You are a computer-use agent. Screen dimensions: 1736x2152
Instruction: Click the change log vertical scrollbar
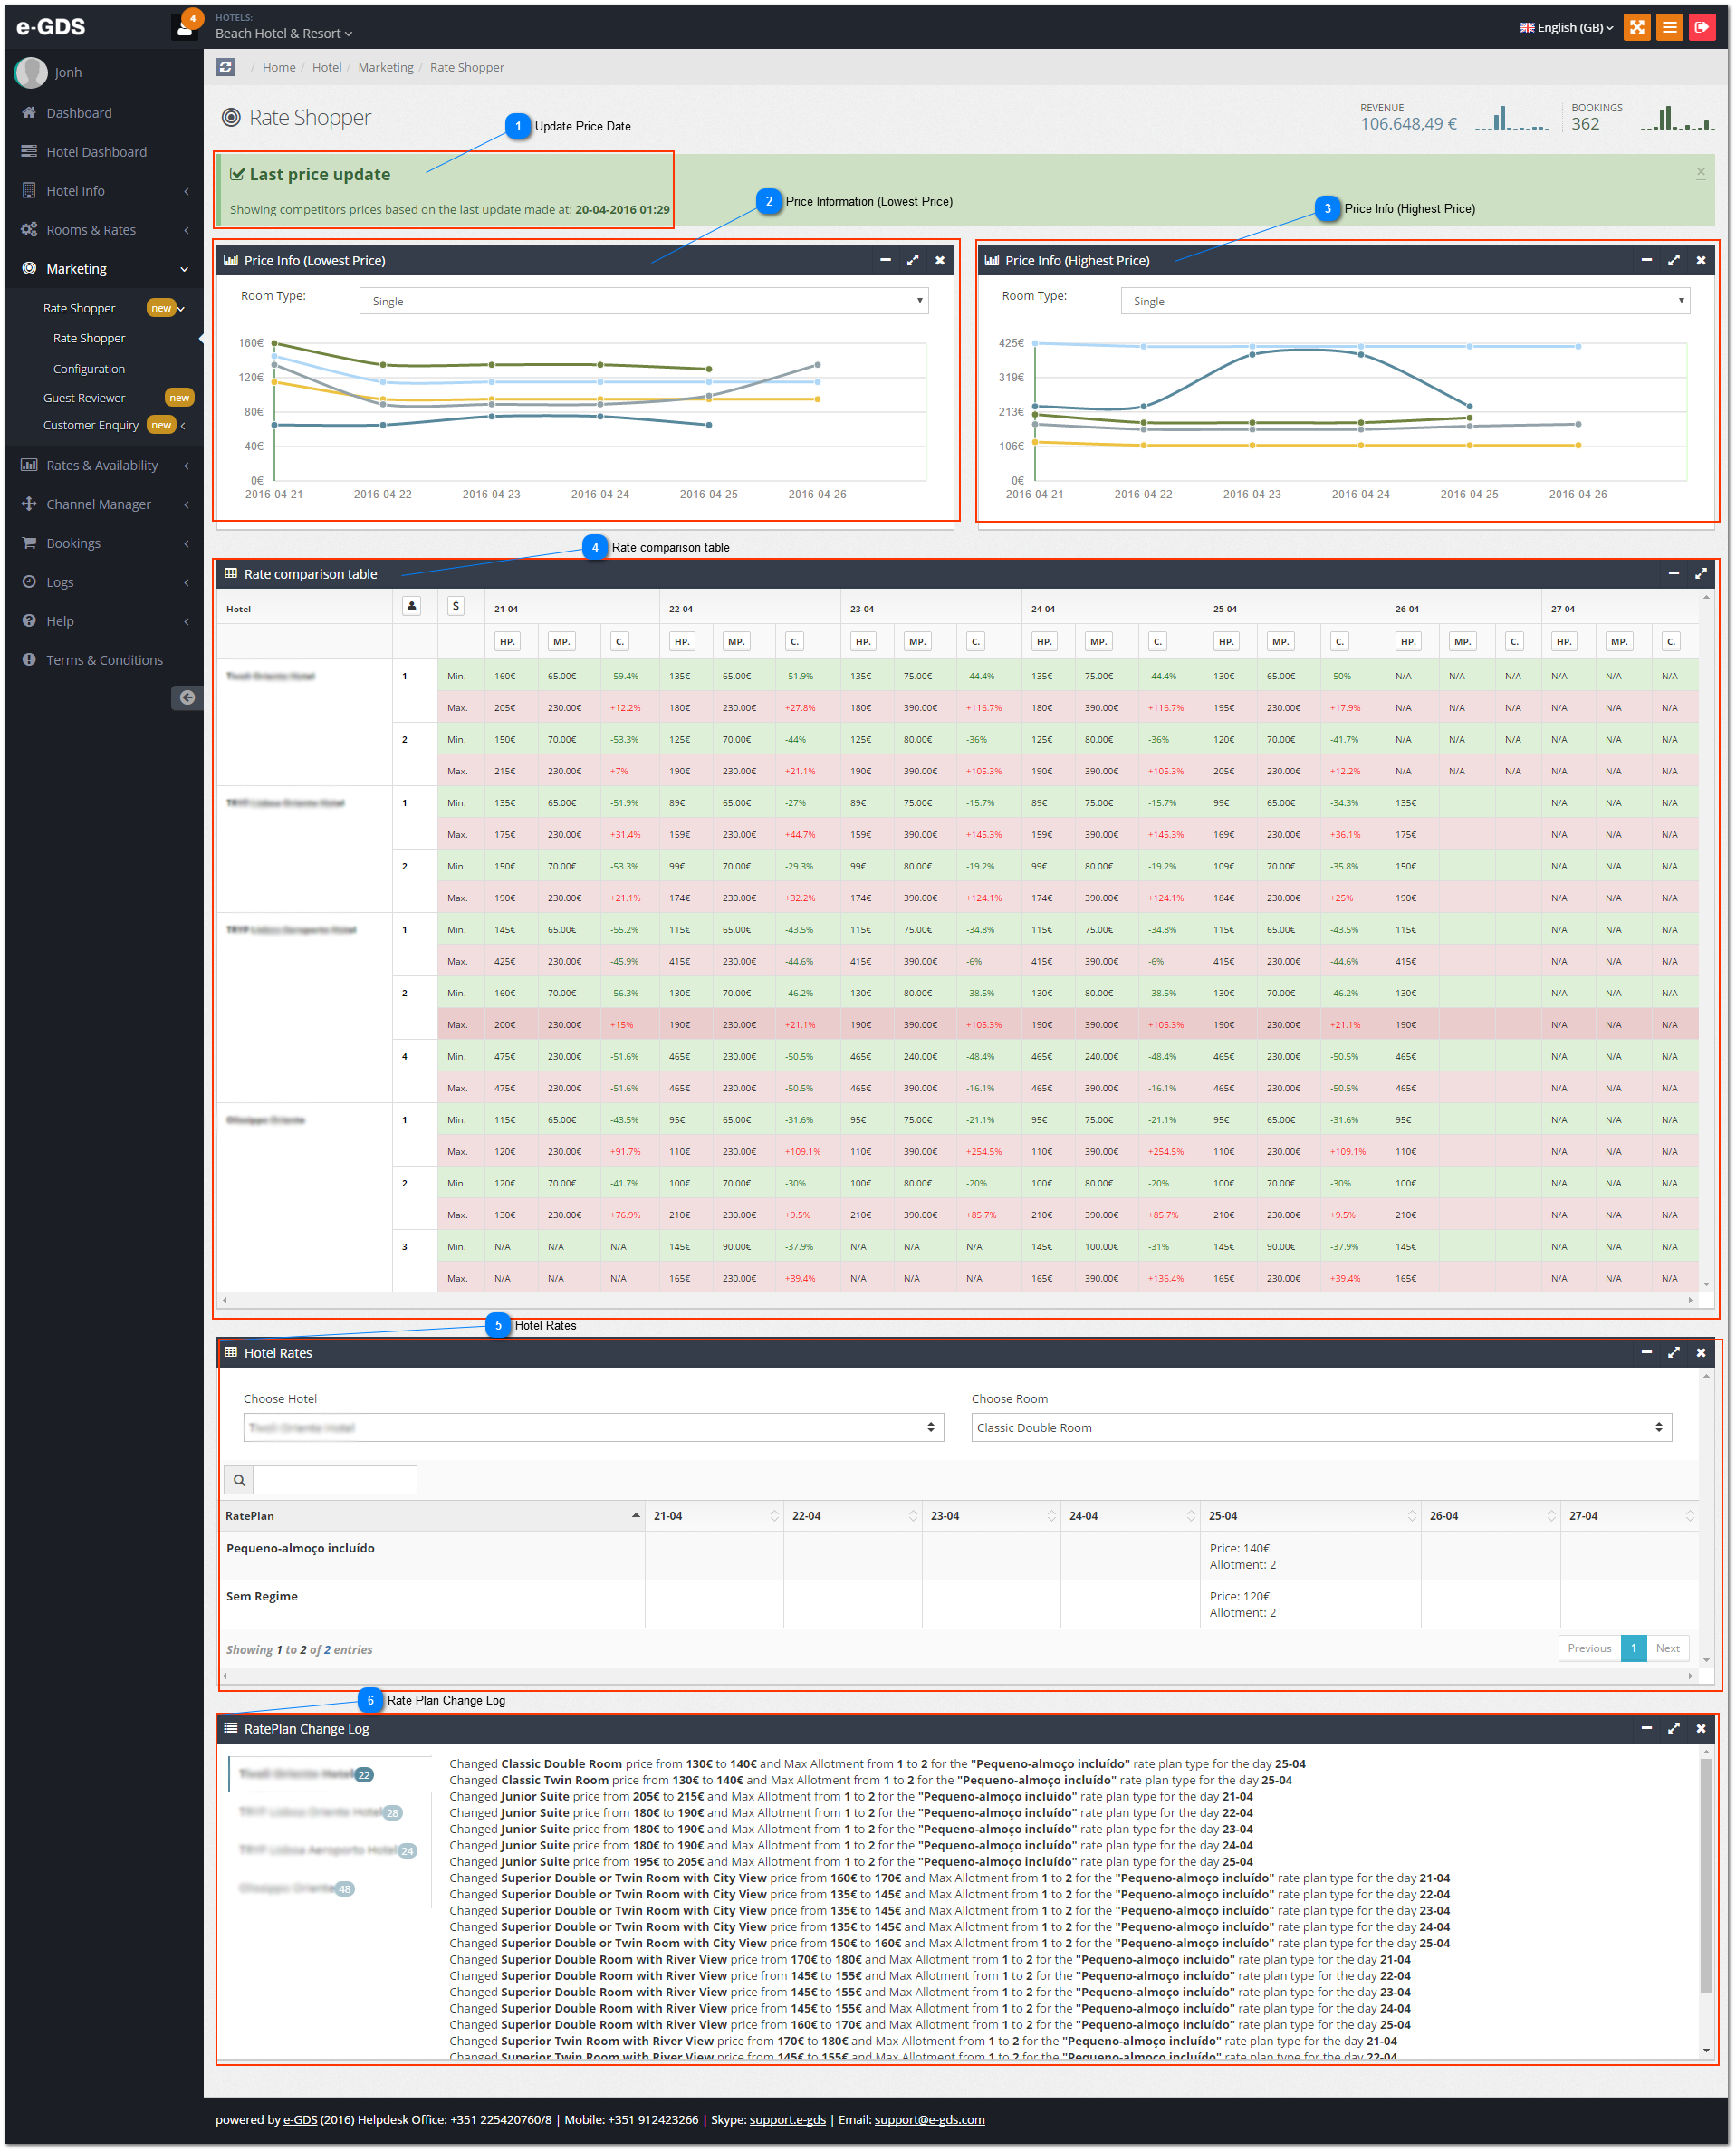[x=1706, y=1900]
